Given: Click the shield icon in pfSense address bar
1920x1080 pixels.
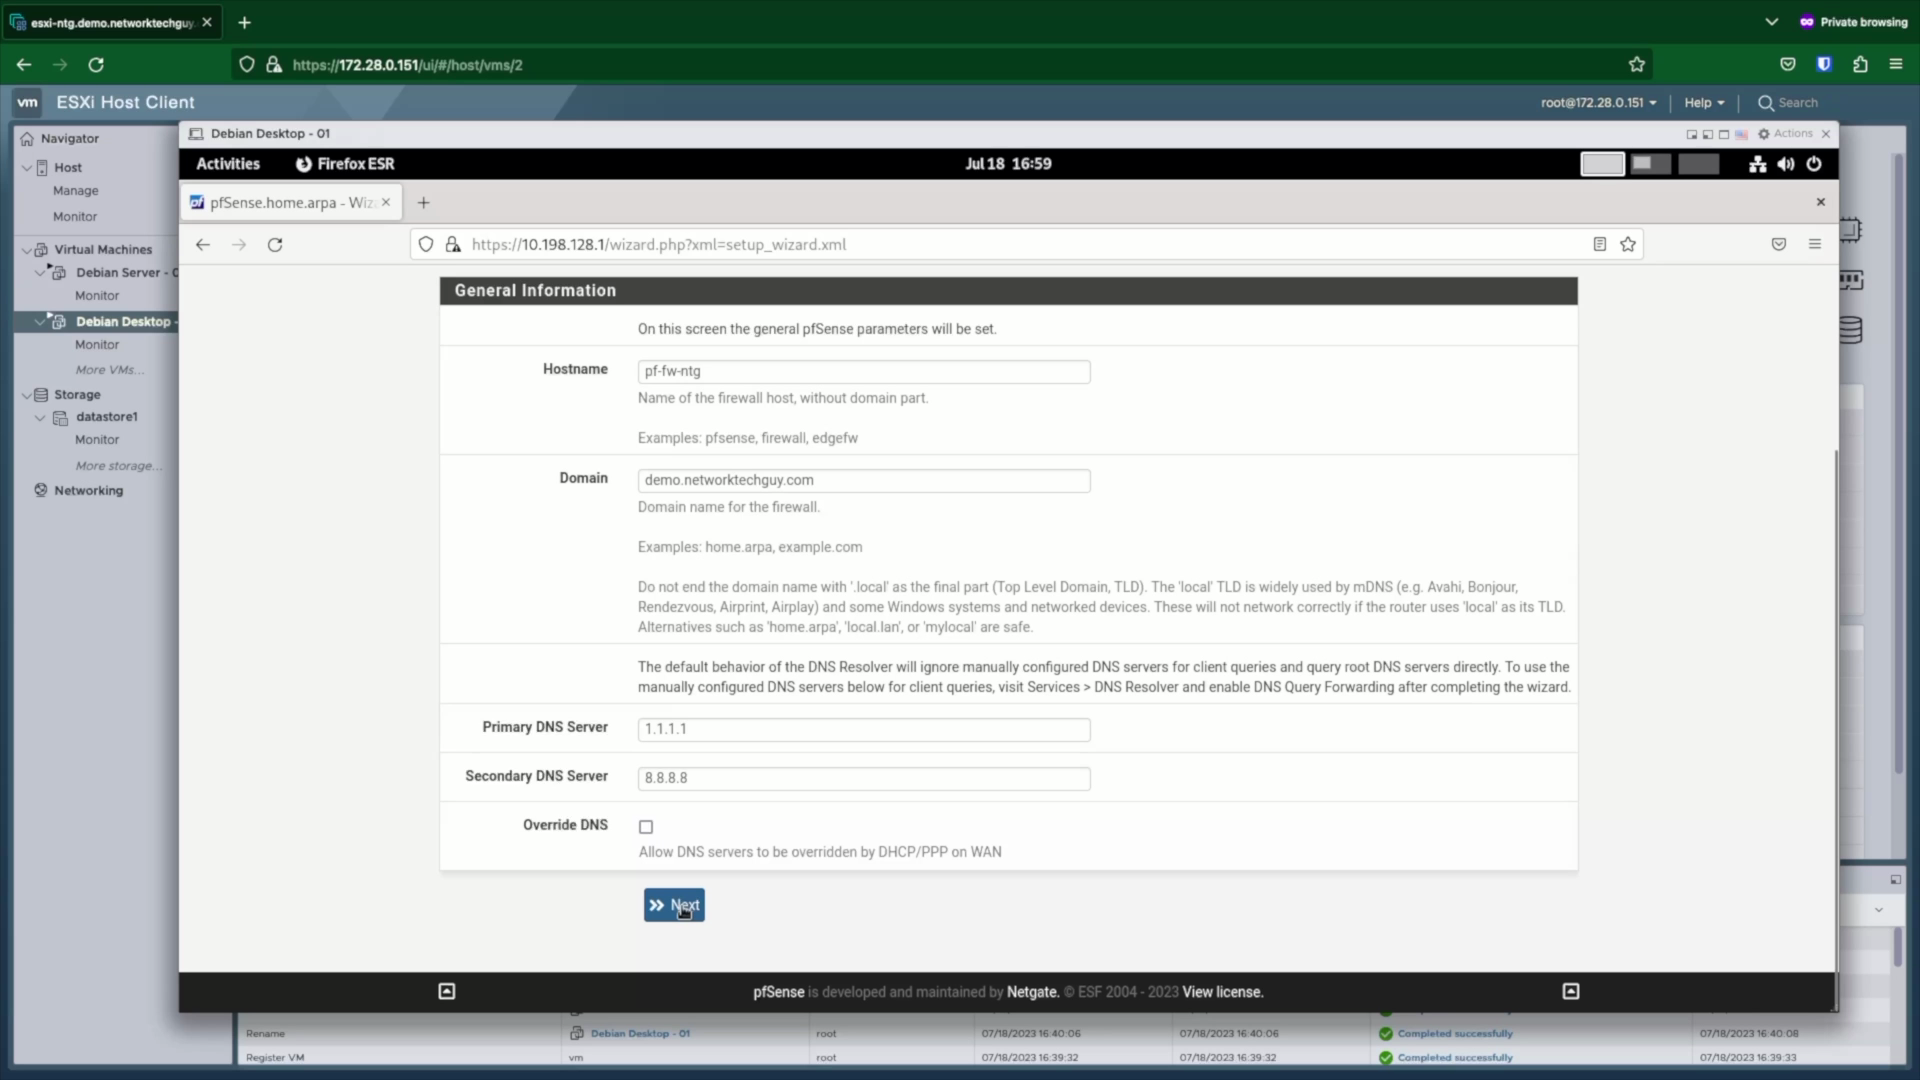Looking at the screenshot, I should (426, 244).
